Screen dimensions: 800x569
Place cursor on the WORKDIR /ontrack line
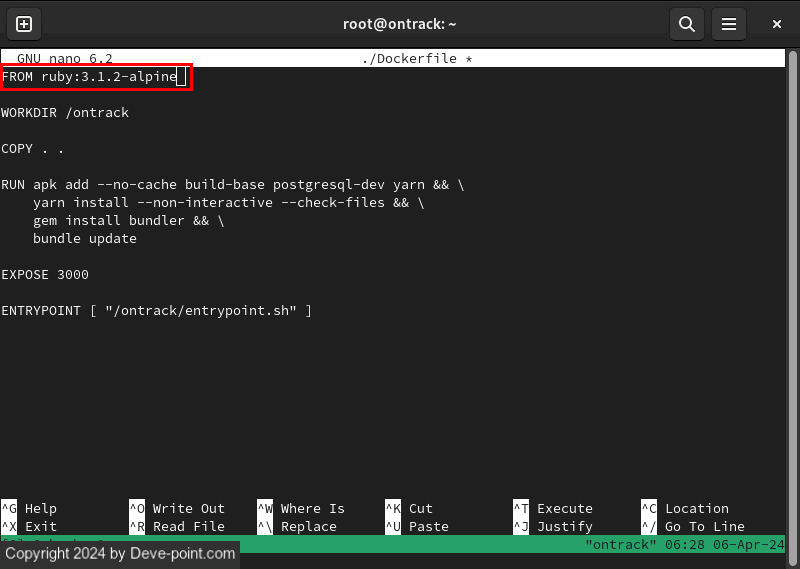(65, 113)
